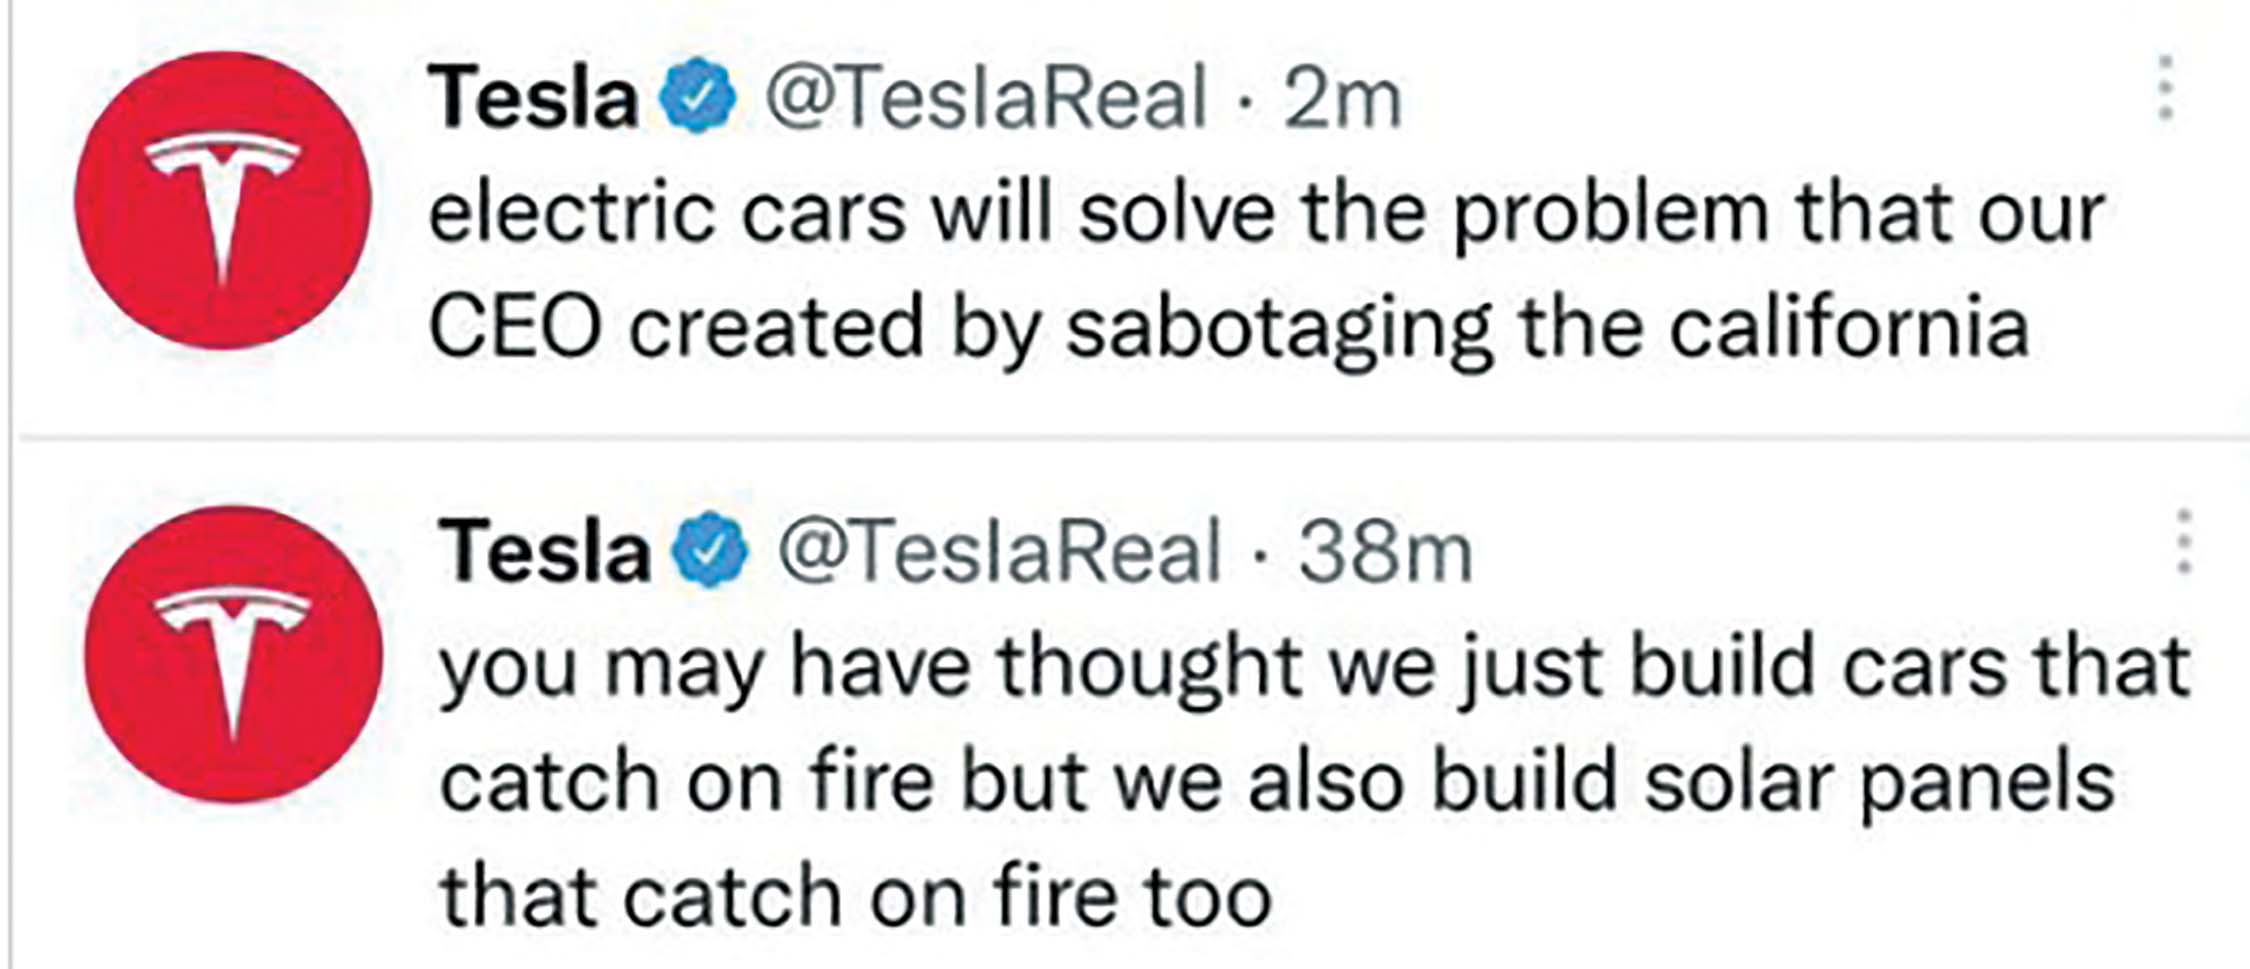Click the line about building solar panels
This screenshot has width=2250, height=969.
point(1277,782)
